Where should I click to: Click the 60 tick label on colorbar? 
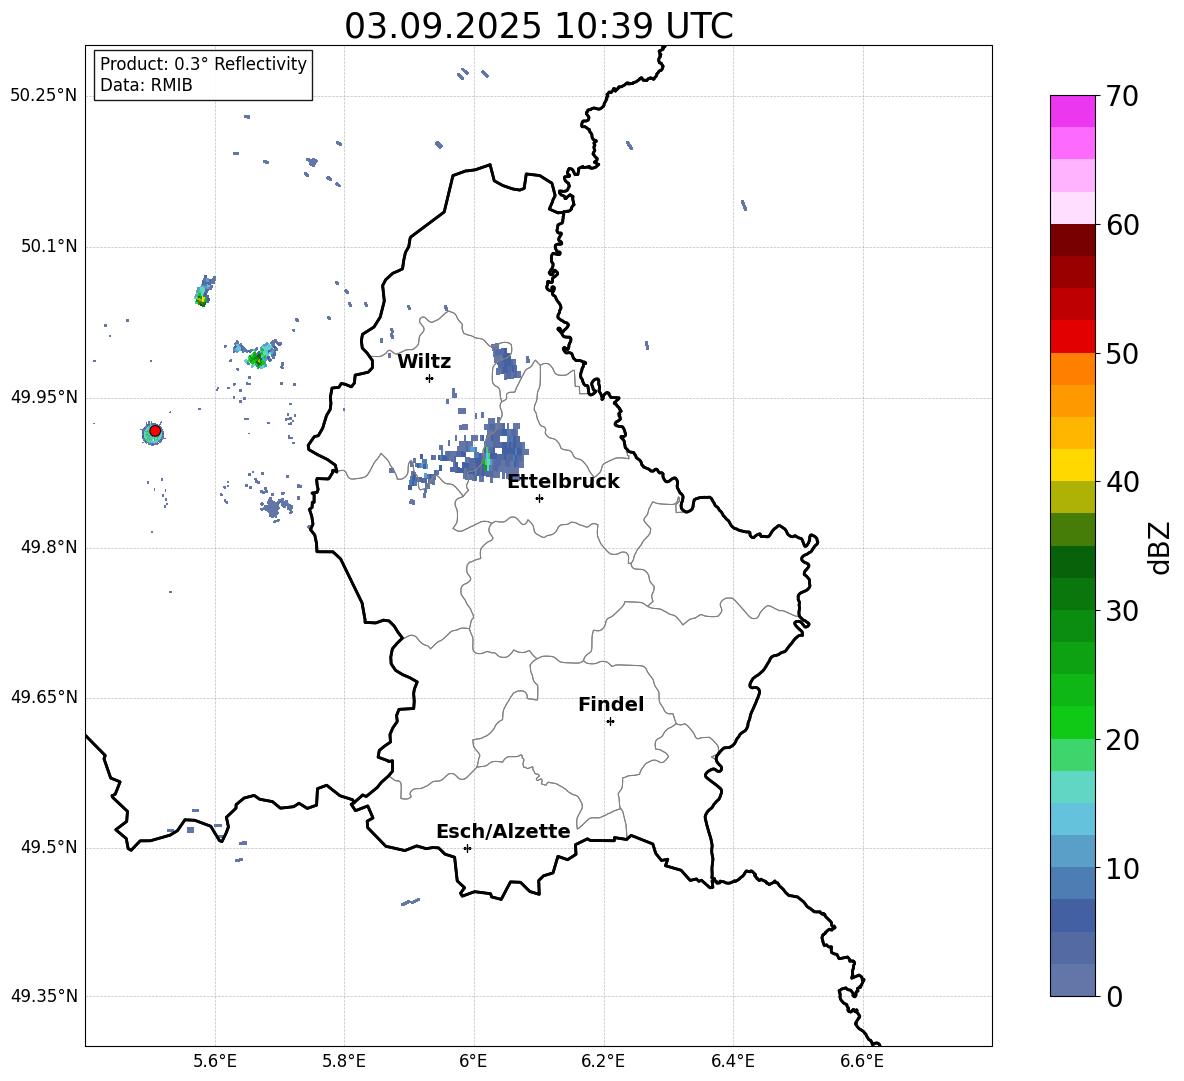[1122, 225]
